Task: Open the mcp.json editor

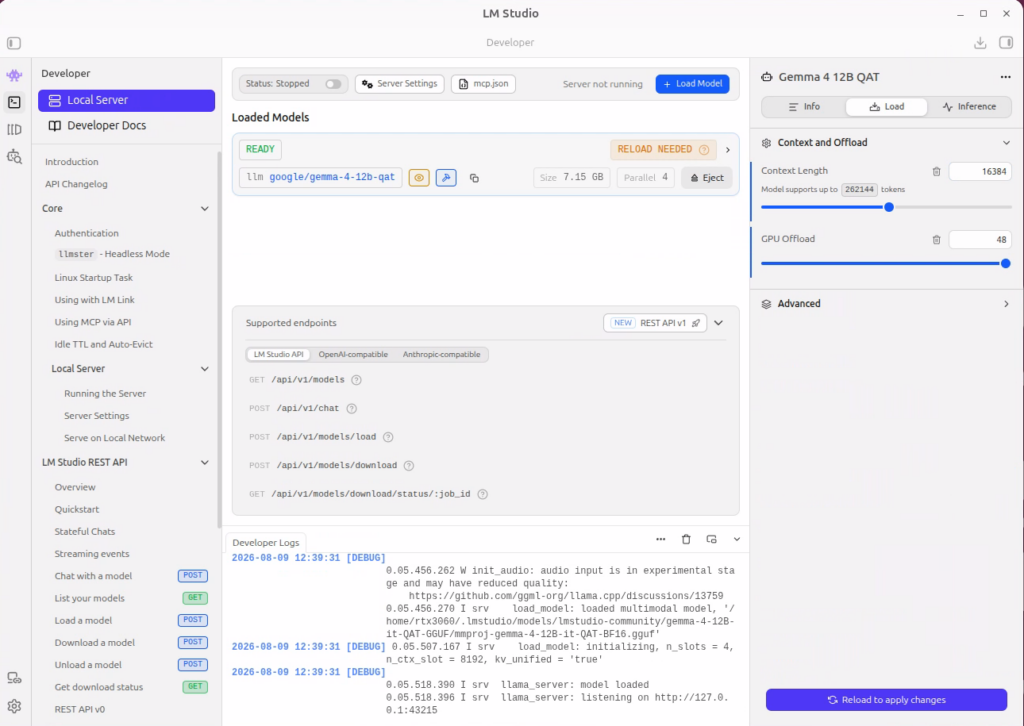Action: (x=483, y=84)
